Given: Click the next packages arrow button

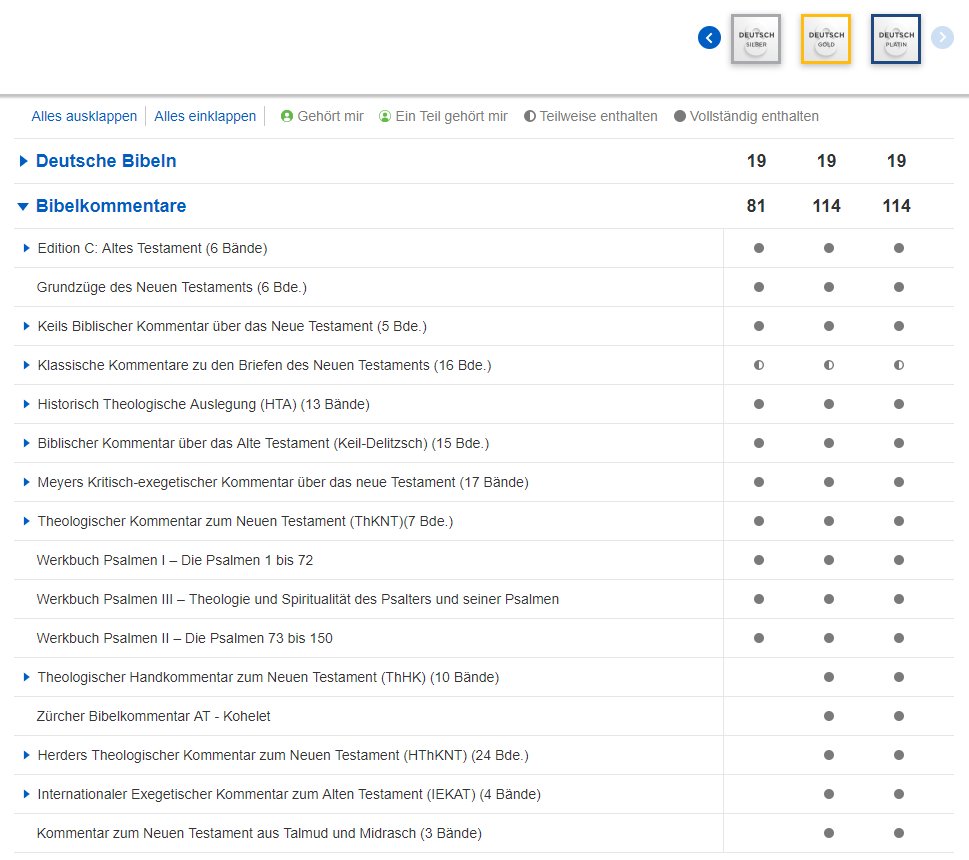Looking at the screenshot, I should pyautogui.click(x=942, y=38).
